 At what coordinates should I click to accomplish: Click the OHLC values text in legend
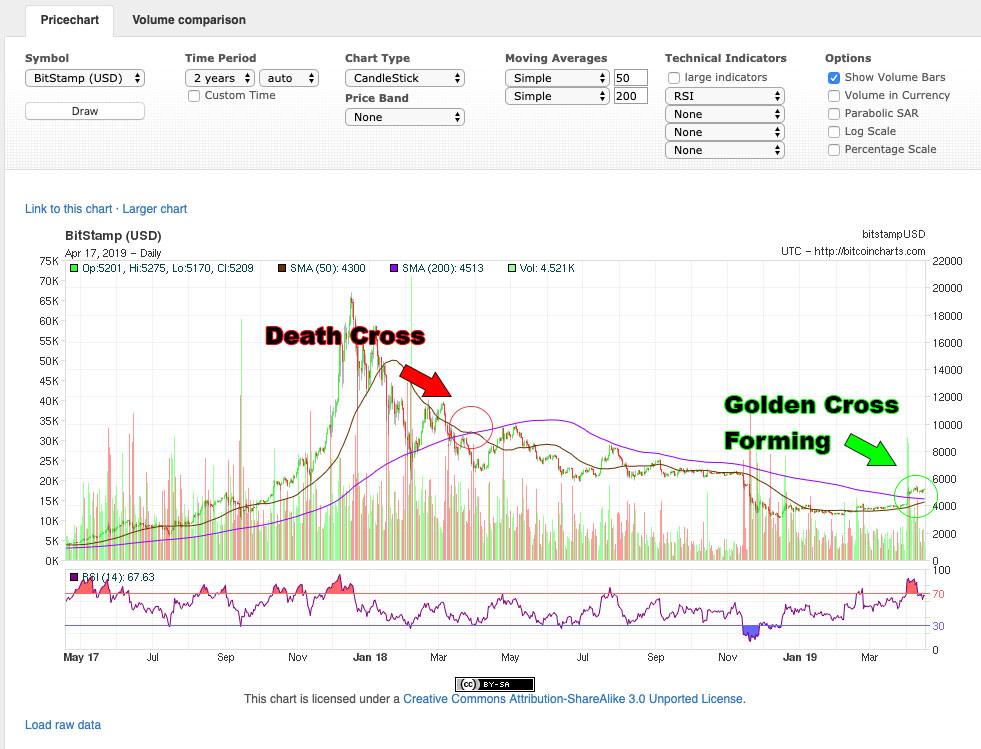coord(168,268)
